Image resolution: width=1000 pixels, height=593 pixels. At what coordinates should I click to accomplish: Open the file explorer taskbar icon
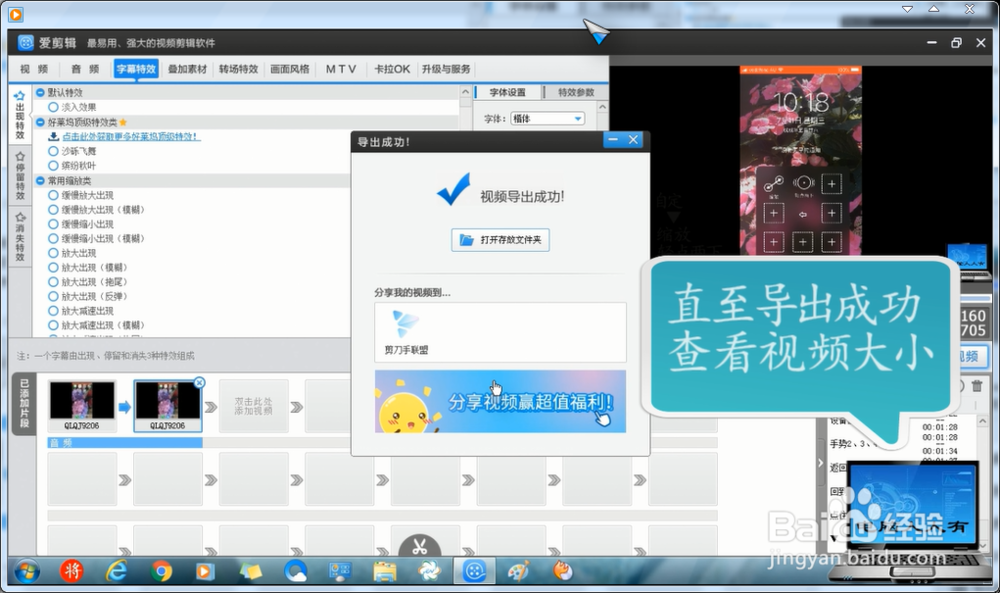point(385,571)
